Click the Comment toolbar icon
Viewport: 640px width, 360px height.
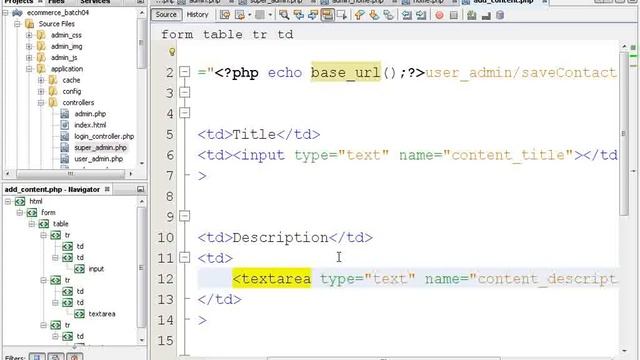tap(472, 15)
